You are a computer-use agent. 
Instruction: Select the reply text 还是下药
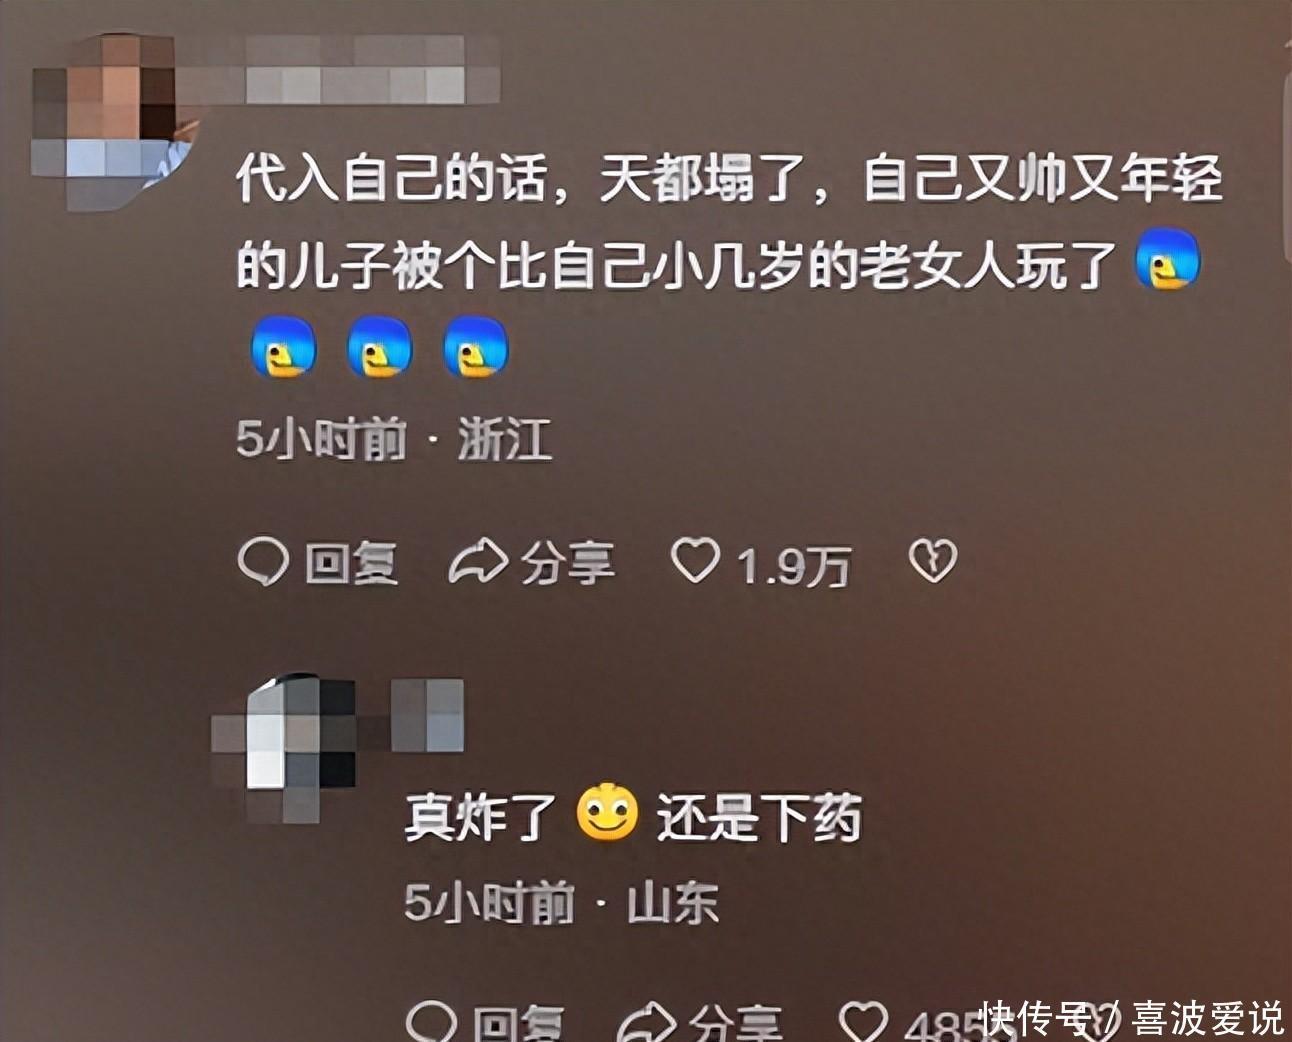click(x=759, y=817)
